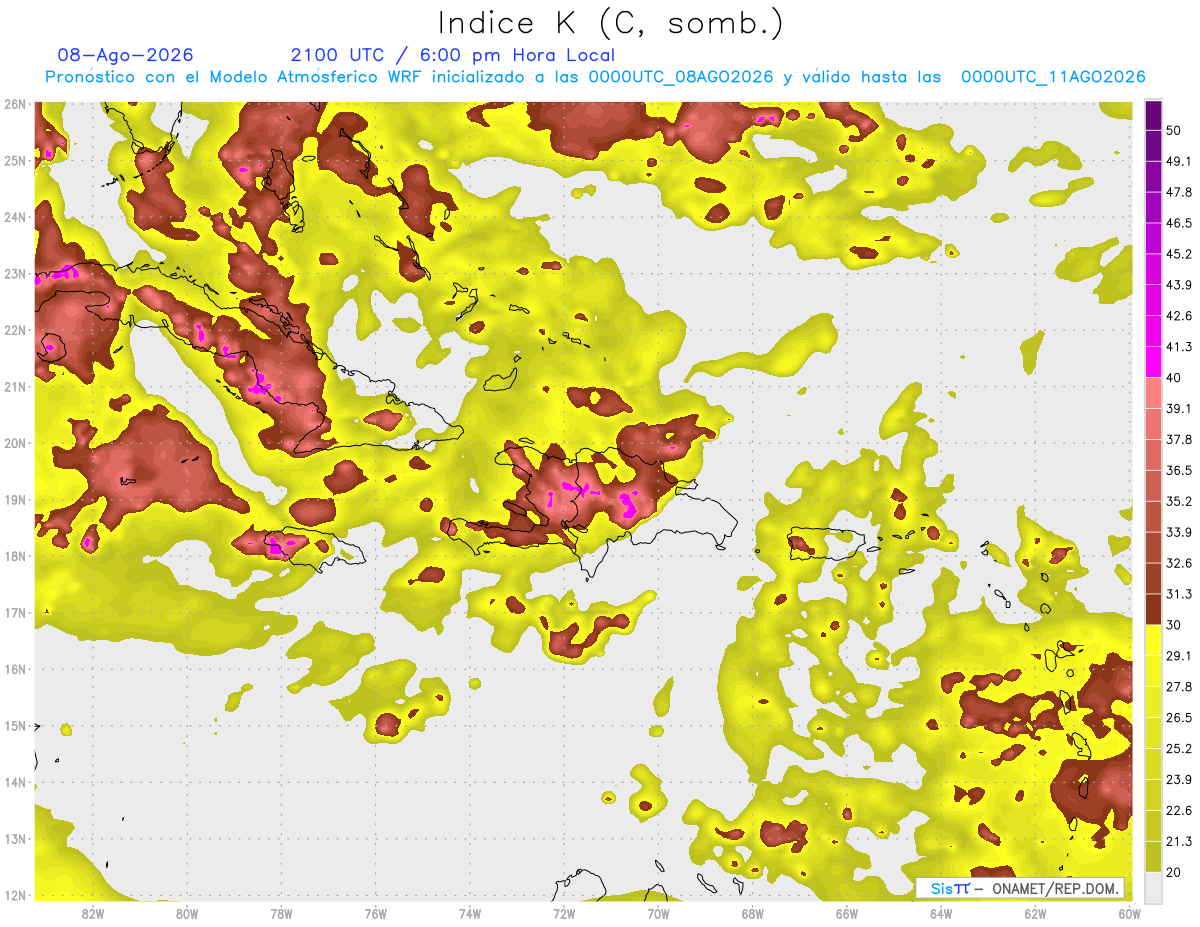This screenshot has height=927, width=1200.
Task: Click the "25N" latitude label
Action: [x=14, y=160]
